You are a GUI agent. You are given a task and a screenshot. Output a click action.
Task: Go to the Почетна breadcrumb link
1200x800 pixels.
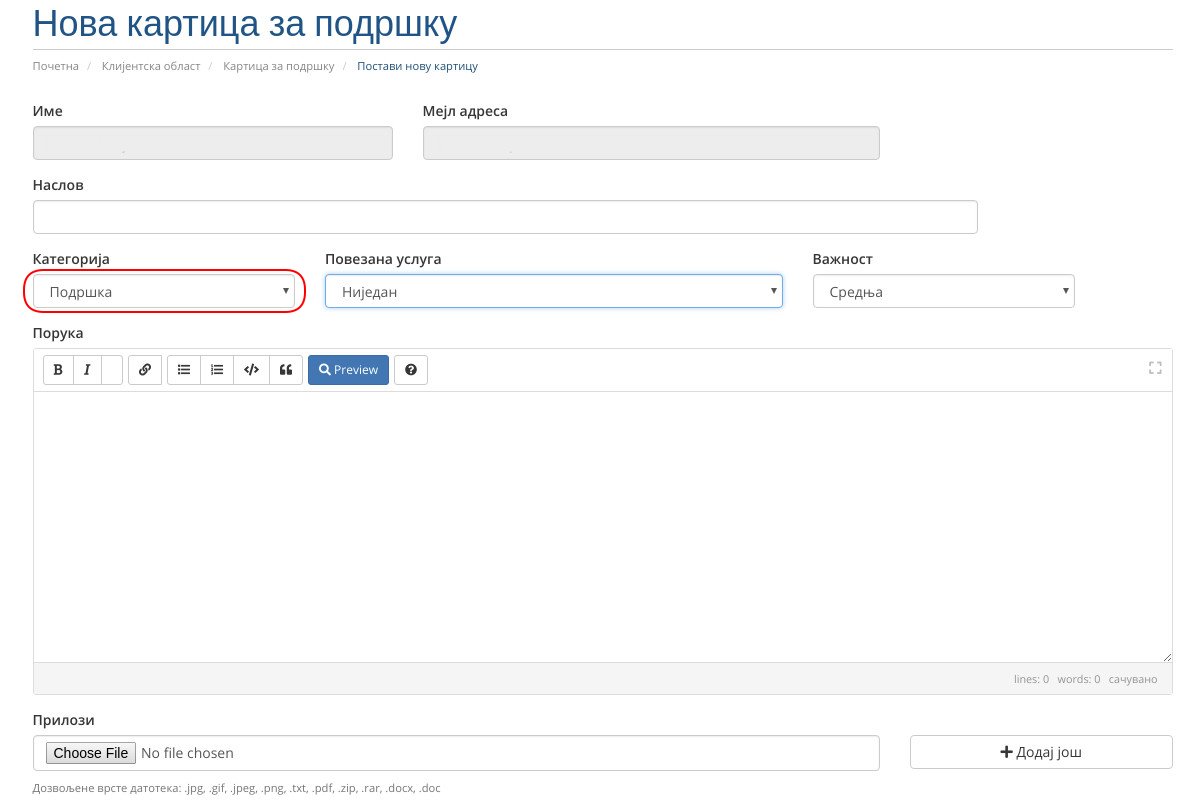point(56,66)
